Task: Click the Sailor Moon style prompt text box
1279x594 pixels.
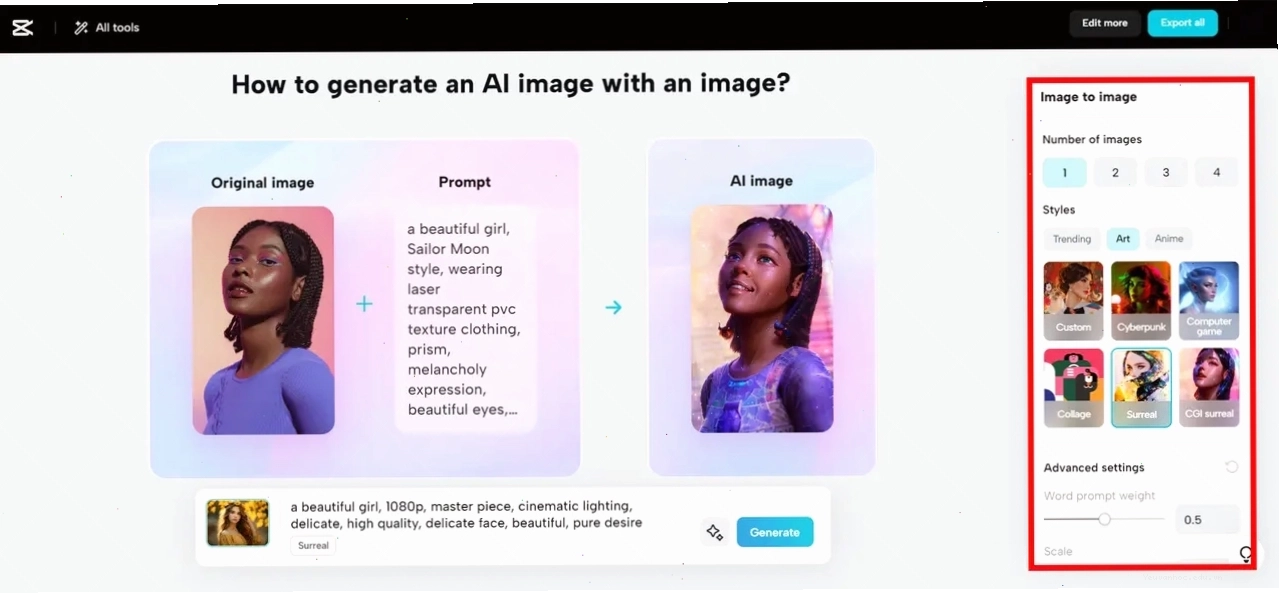Action: (465, 320)
